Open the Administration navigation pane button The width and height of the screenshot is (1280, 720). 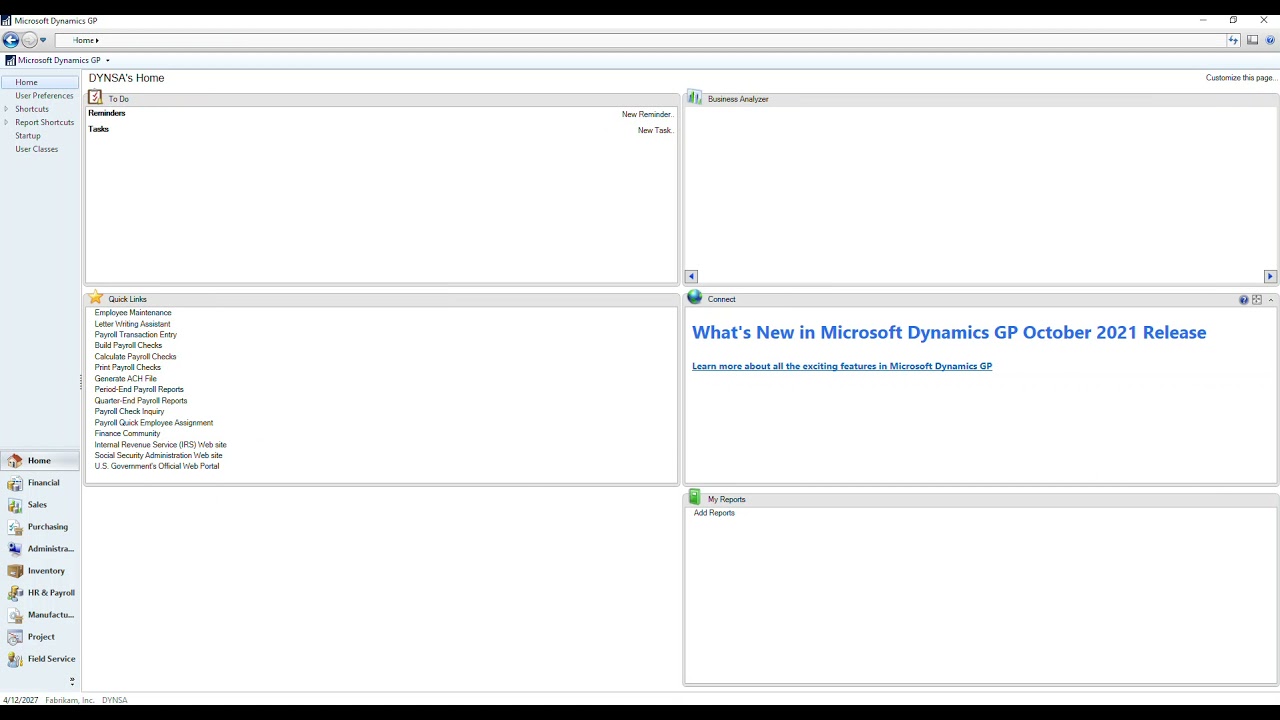pyautogui.click(x=40, y=549)
